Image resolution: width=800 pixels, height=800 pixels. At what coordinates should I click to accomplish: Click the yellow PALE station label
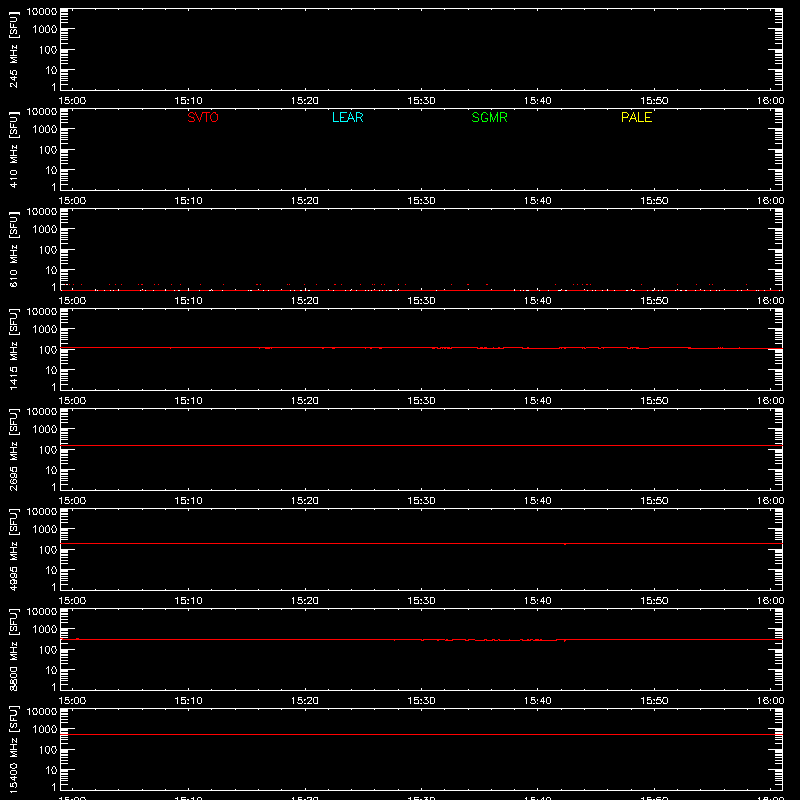[x=636, y=117]
